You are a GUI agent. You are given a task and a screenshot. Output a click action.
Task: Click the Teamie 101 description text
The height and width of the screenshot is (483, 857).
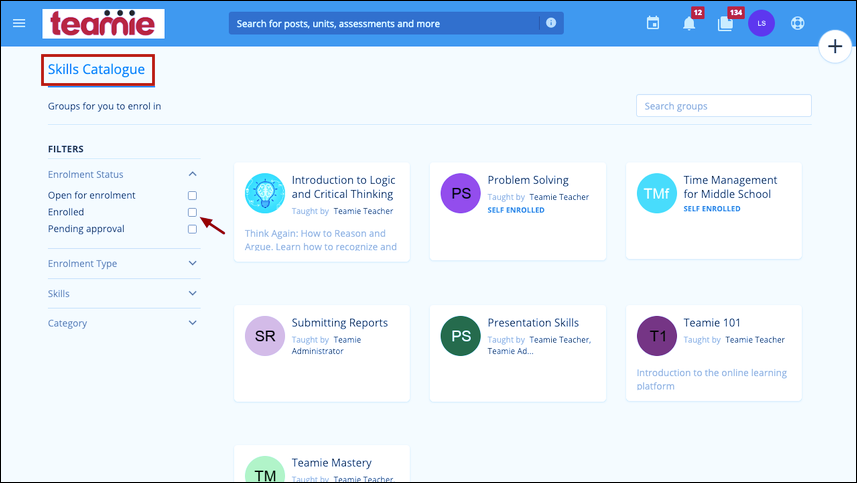tap(712, 379)
